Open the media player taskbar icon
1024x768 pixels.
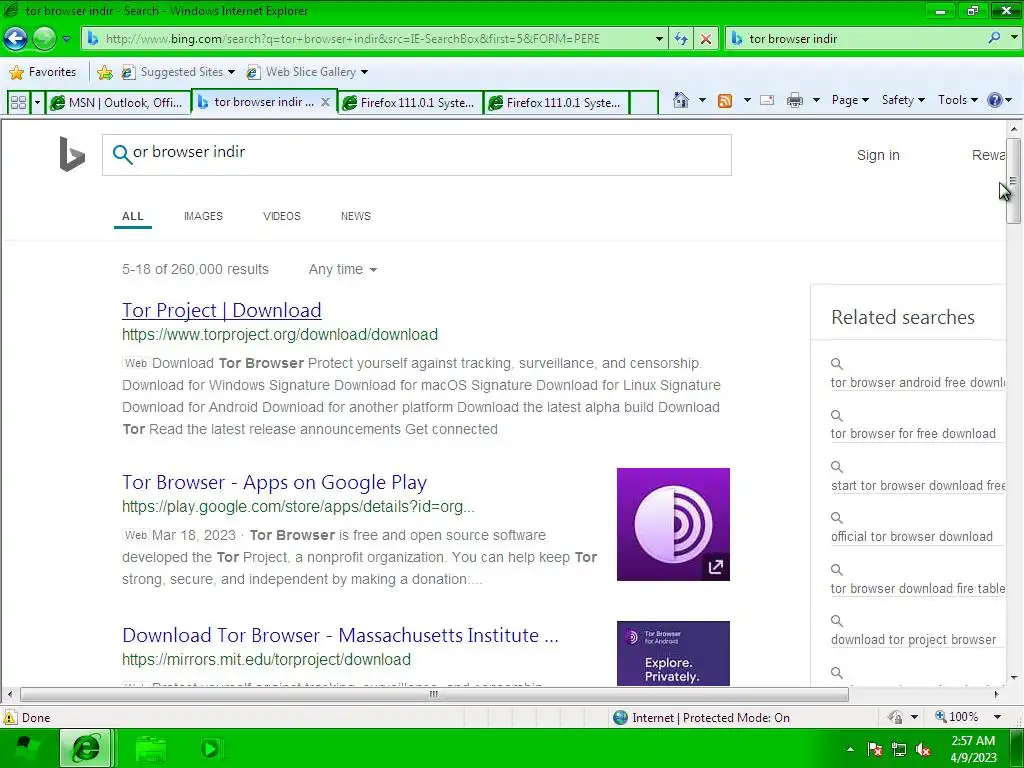[210, 748]
